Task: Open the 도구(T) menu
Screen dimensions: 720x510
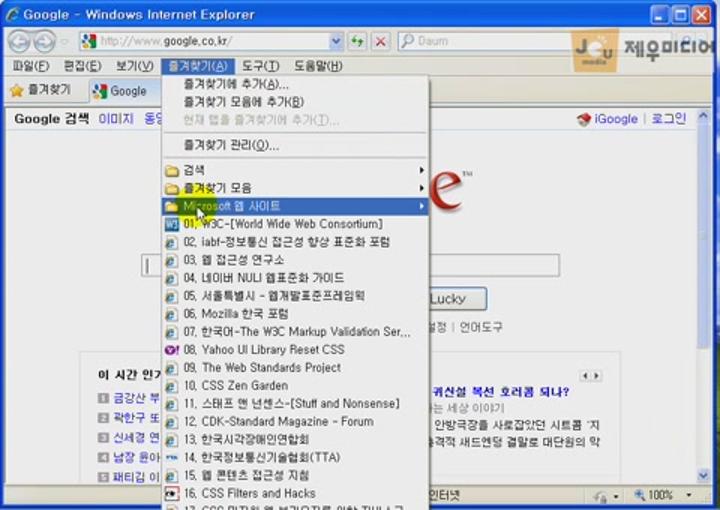Action: pos(260,67)
